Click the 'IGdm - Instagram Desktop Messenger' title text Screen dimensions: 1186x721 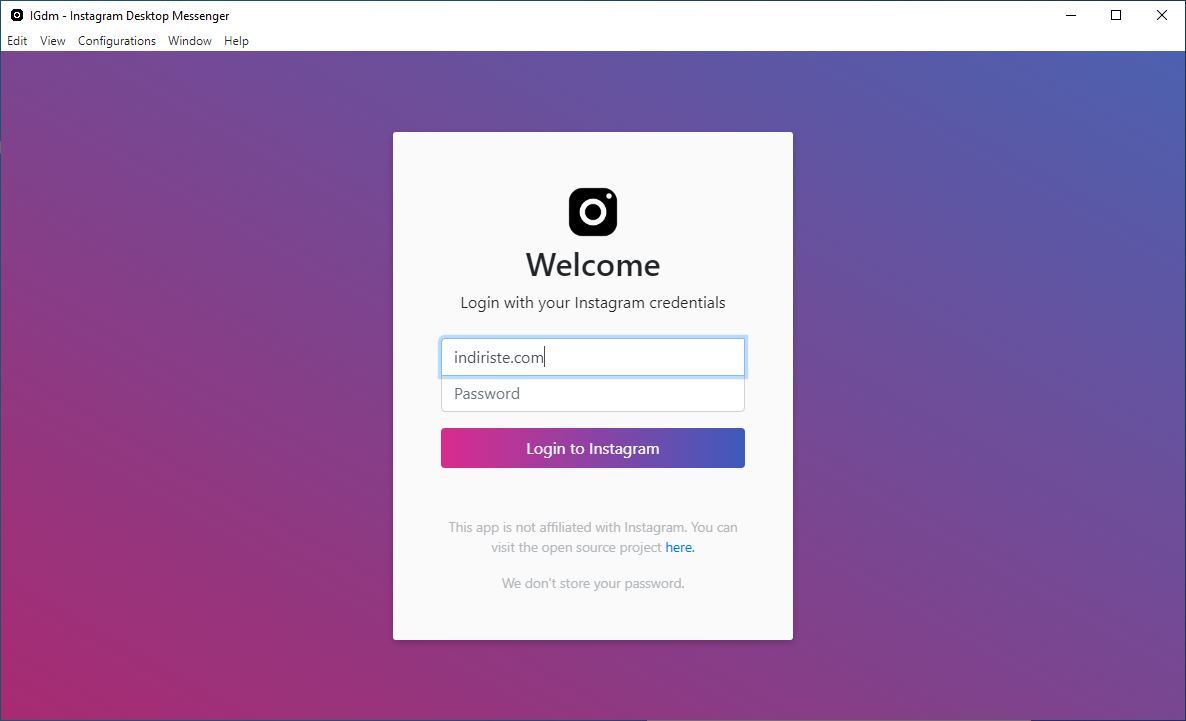[129, 16]
